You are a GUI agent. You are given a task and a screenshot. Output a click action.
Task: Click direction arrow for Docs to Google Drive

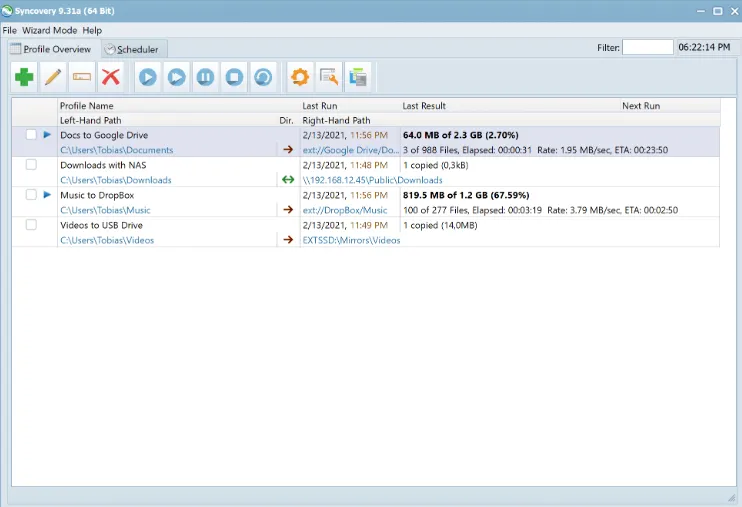coord(288,150)
